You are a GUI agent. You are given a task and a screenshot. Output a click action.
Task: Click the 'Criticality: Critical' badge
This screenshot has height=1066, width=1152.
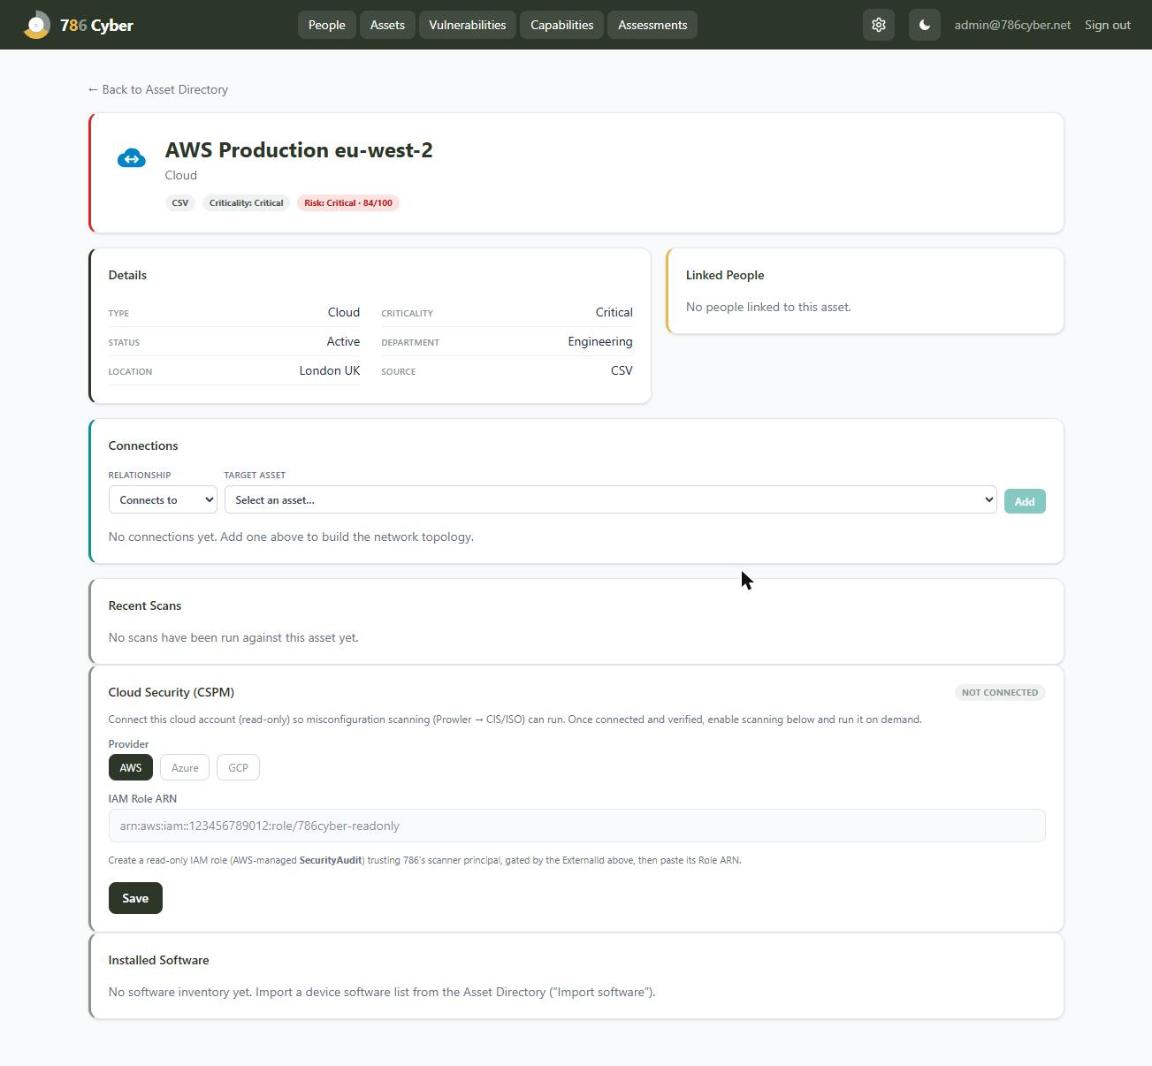[246, 203]
